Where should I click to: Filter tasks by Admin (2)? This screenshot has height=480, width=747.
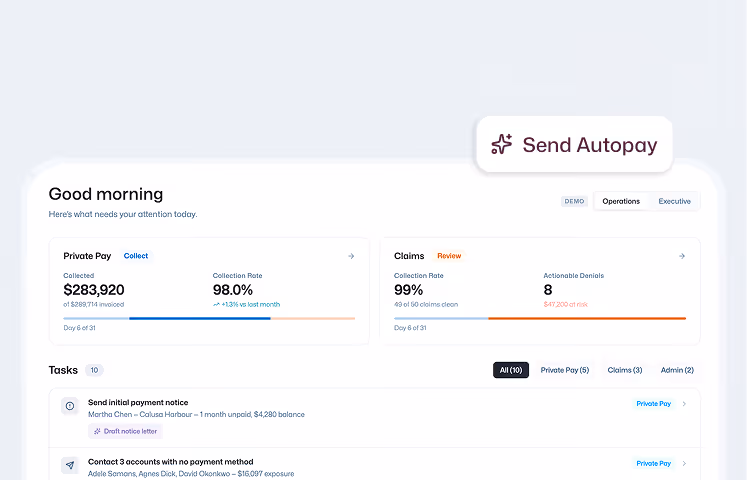675,370
